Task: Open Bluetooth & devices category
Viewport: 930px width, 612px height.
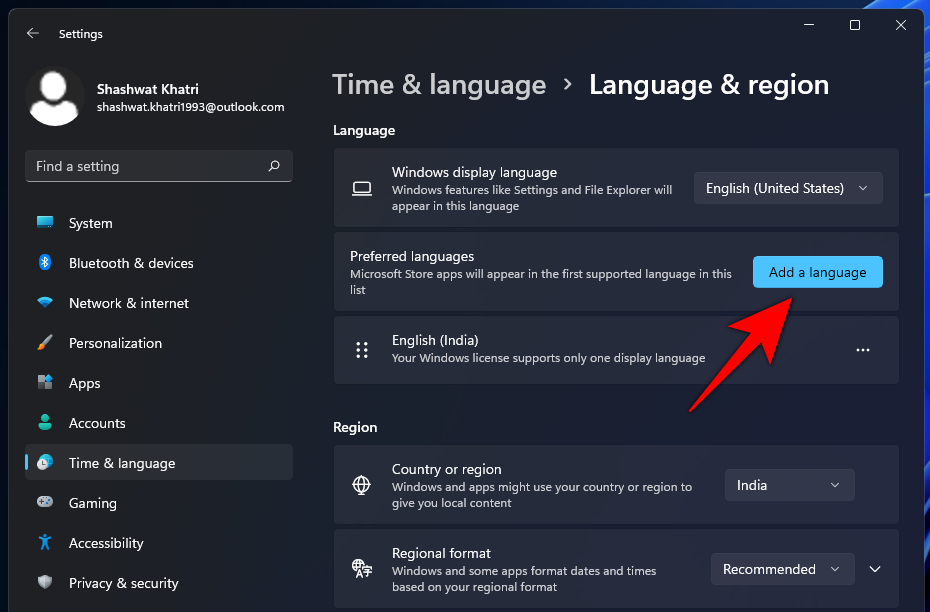Action: (159, 263)
